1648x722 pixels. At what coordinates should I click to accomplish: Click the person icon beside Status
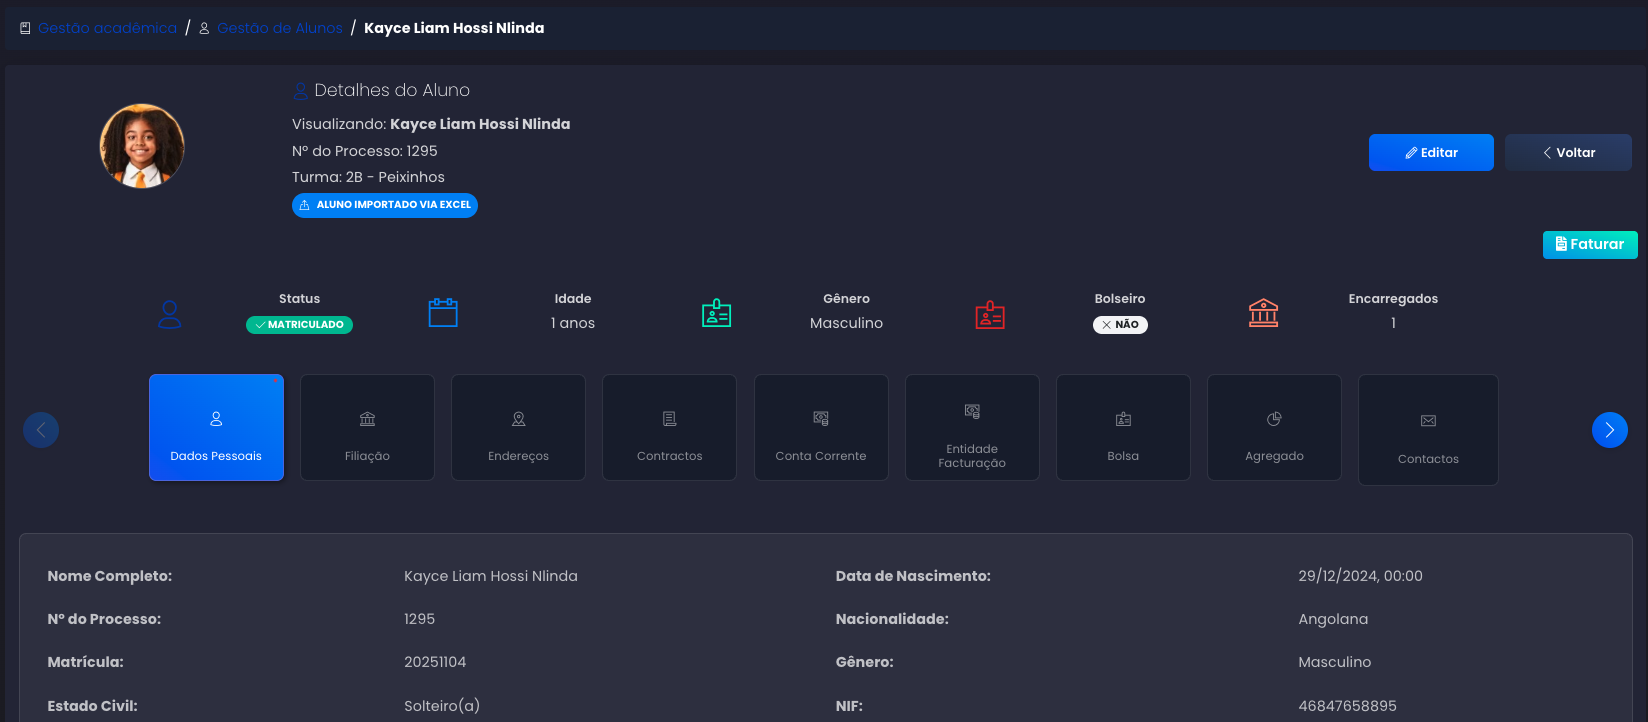[170, 315]
